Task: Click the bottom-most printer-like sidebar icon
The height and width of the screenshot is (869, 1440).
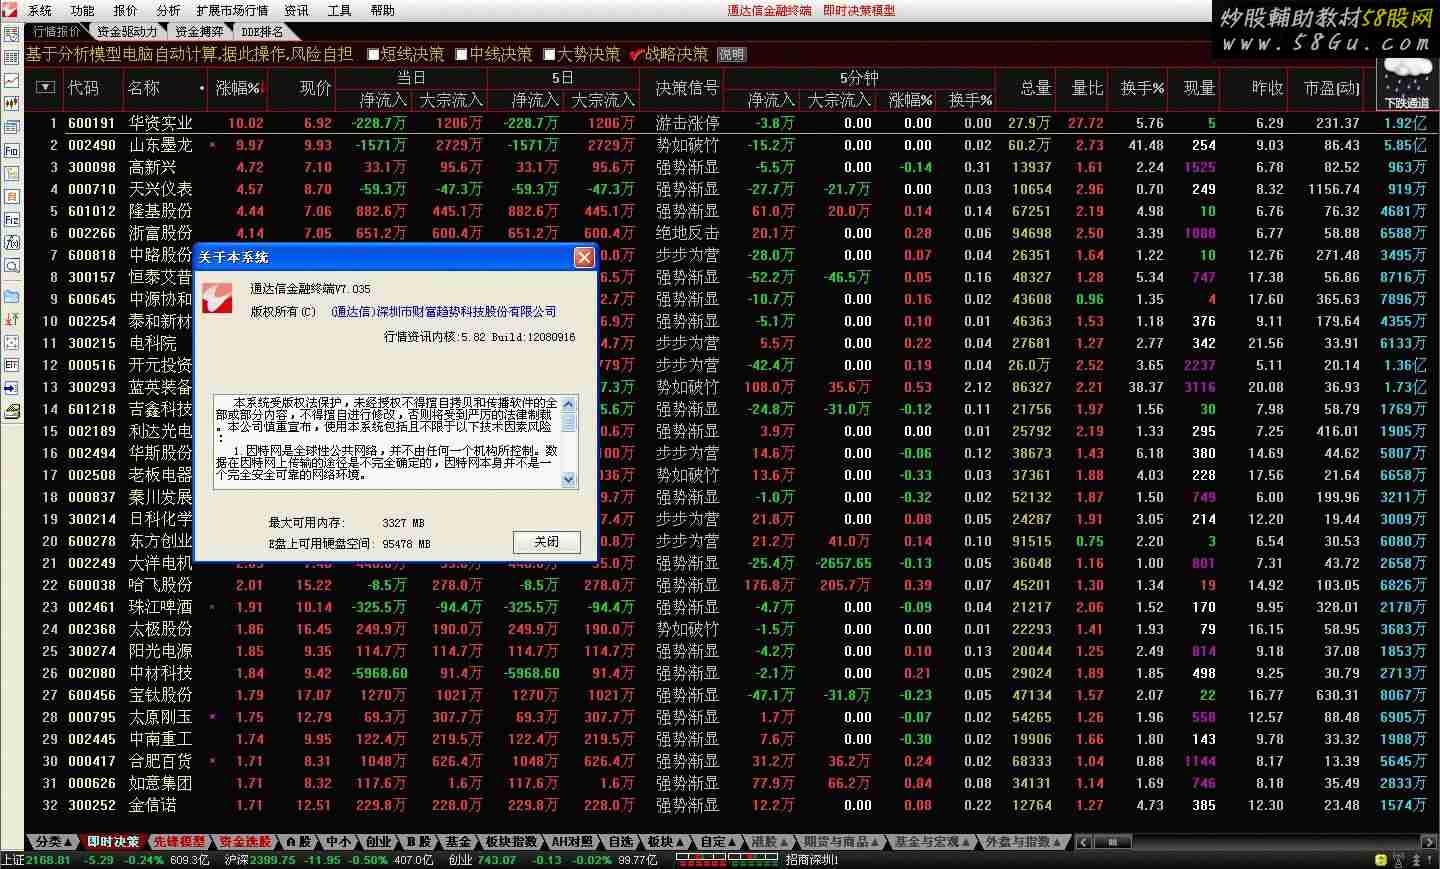Action: 11,411
